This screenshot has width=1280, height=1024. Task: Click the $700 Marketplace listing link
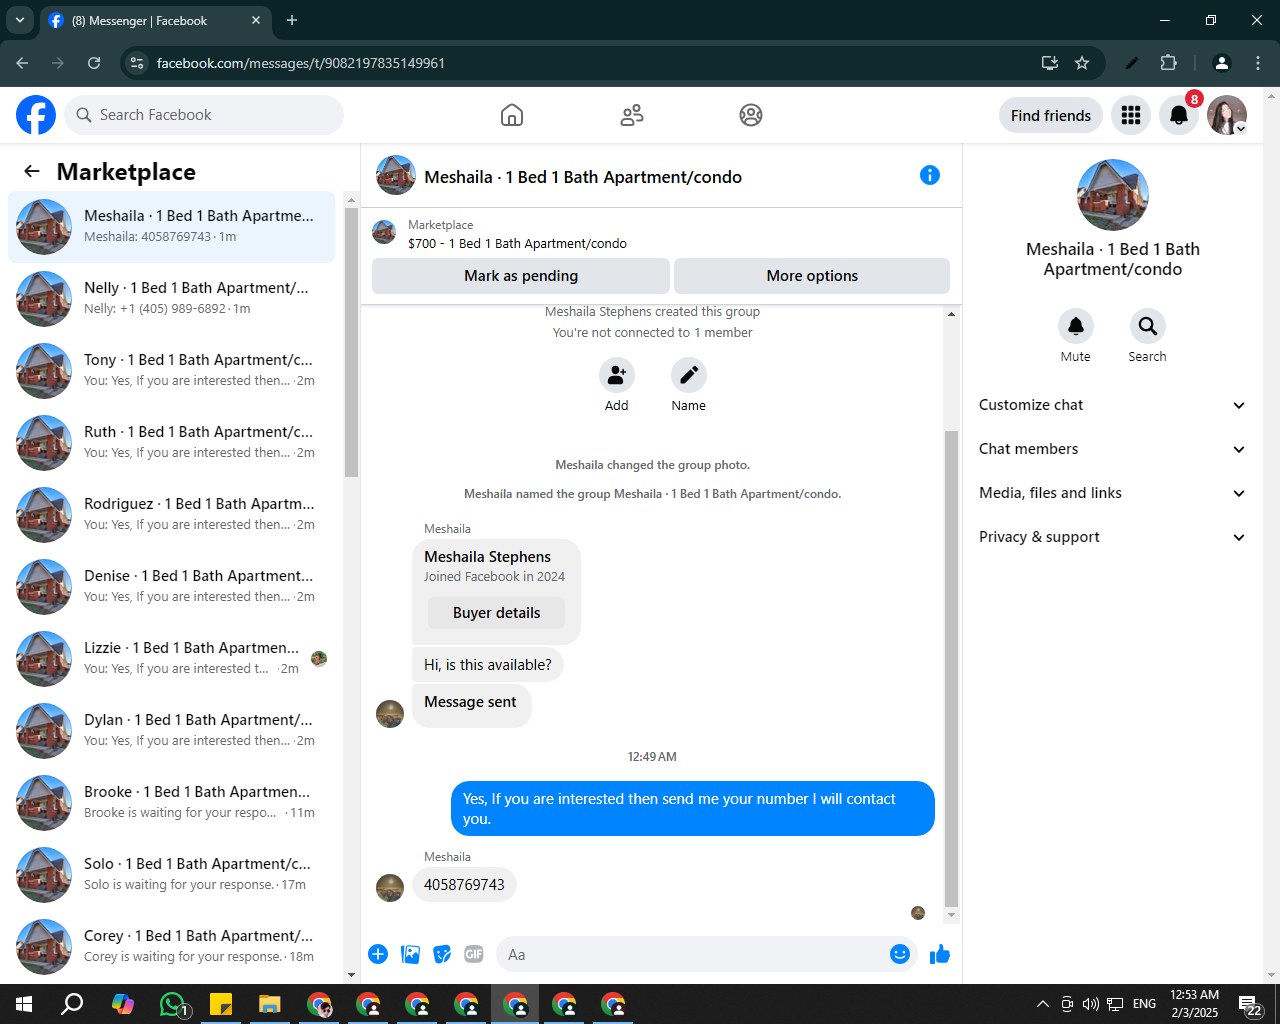517,243
